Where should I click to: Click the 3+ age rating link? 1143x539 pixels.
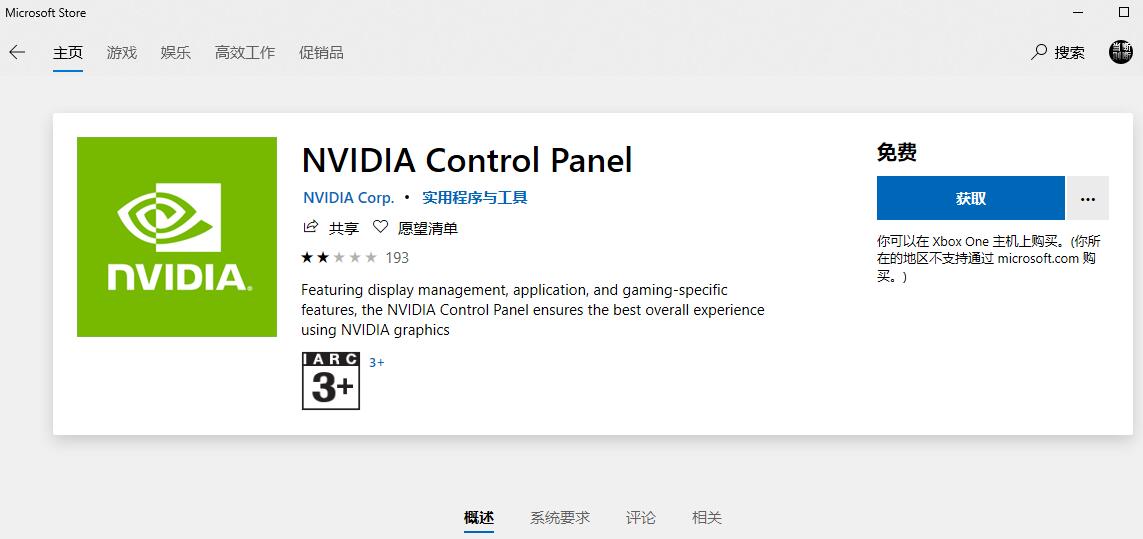click(x=377, y=362)
